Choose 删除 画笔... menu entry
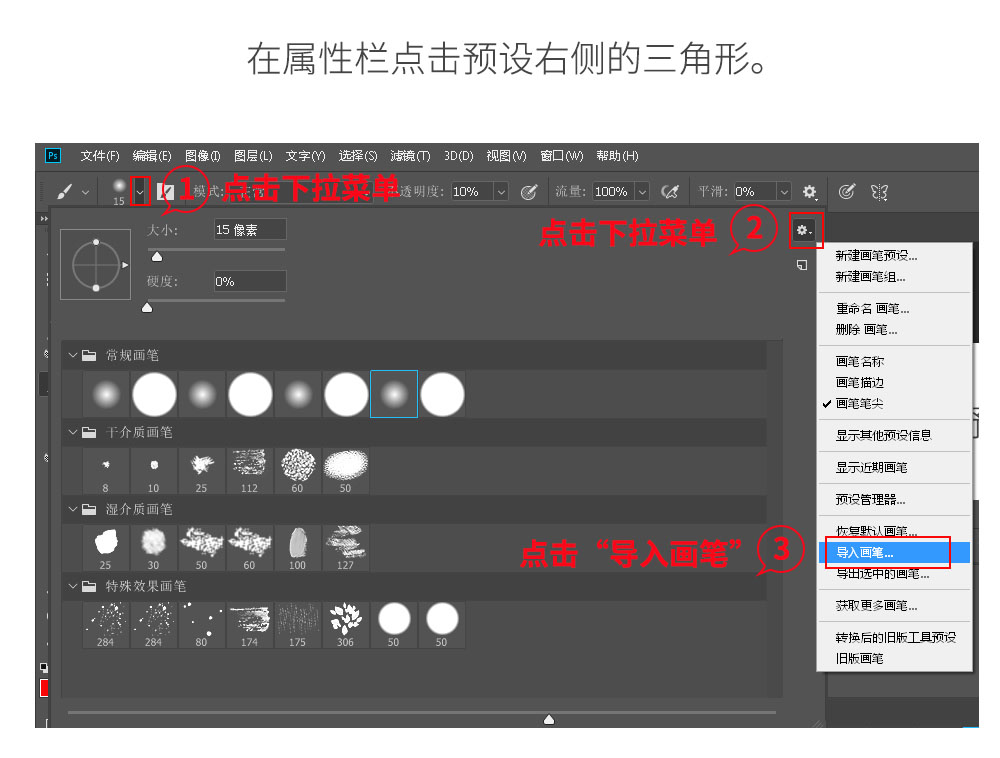1000x758 pixels. (893, 330)
